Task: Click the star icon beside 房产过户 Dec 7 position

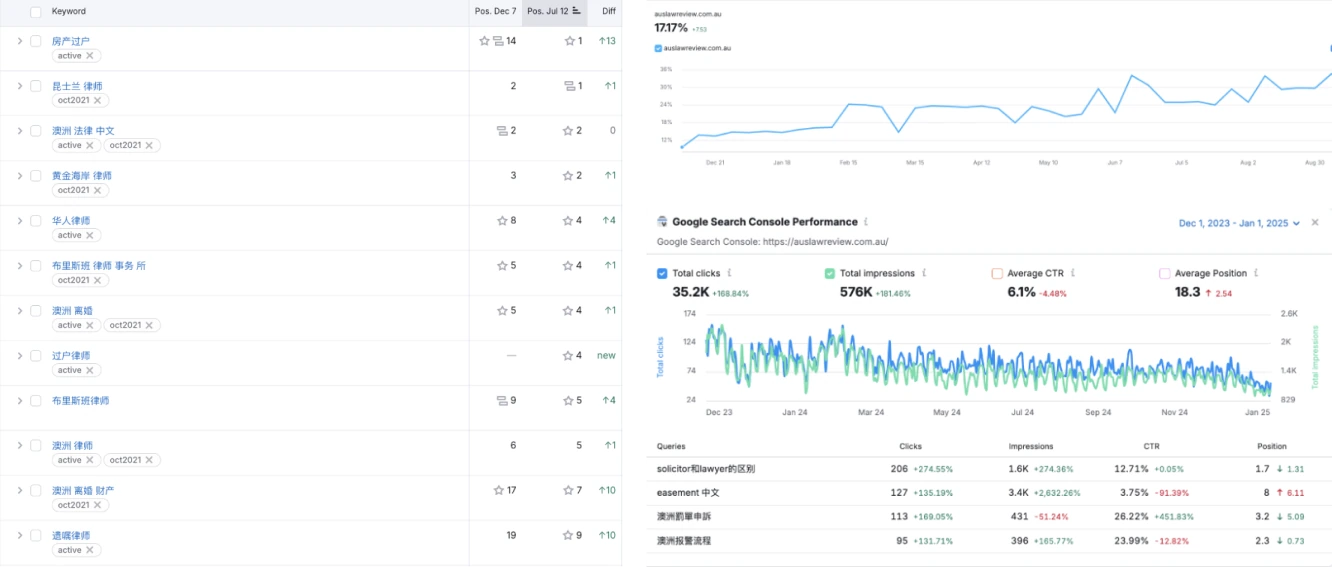Action: (485, 41)
